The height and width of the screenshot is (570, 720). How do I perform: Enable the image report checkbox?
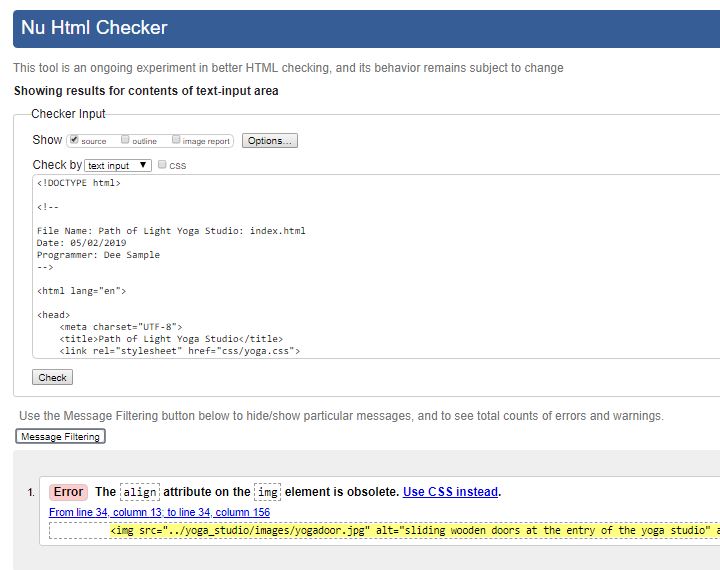pos(176,139)
